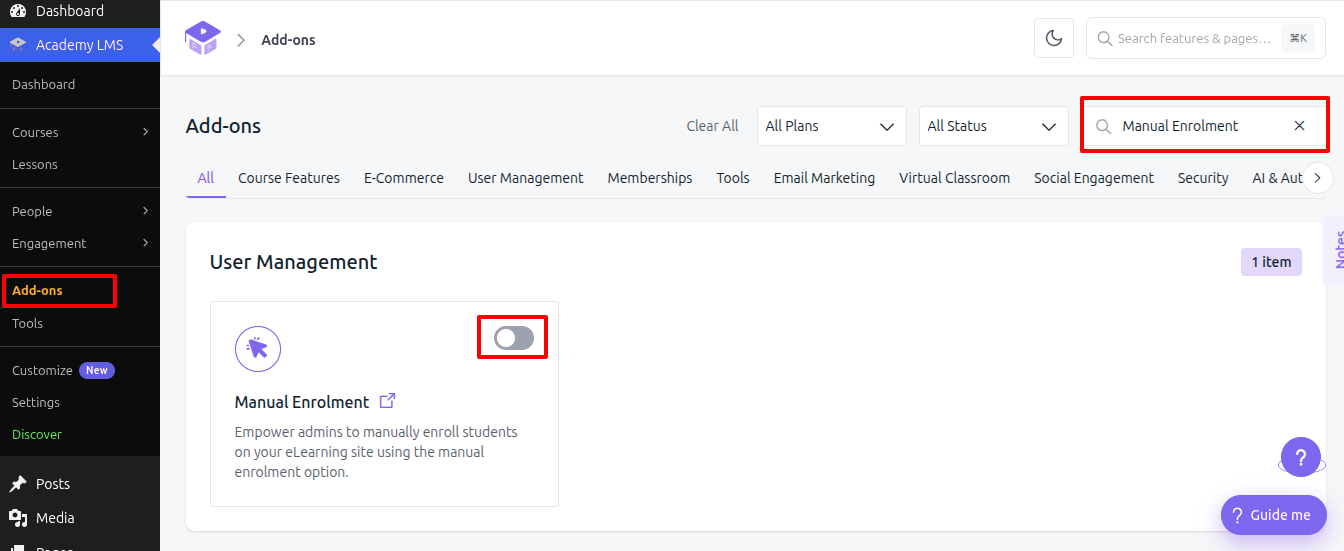Open the All Plans dropdown

click(x=832, y=126)
